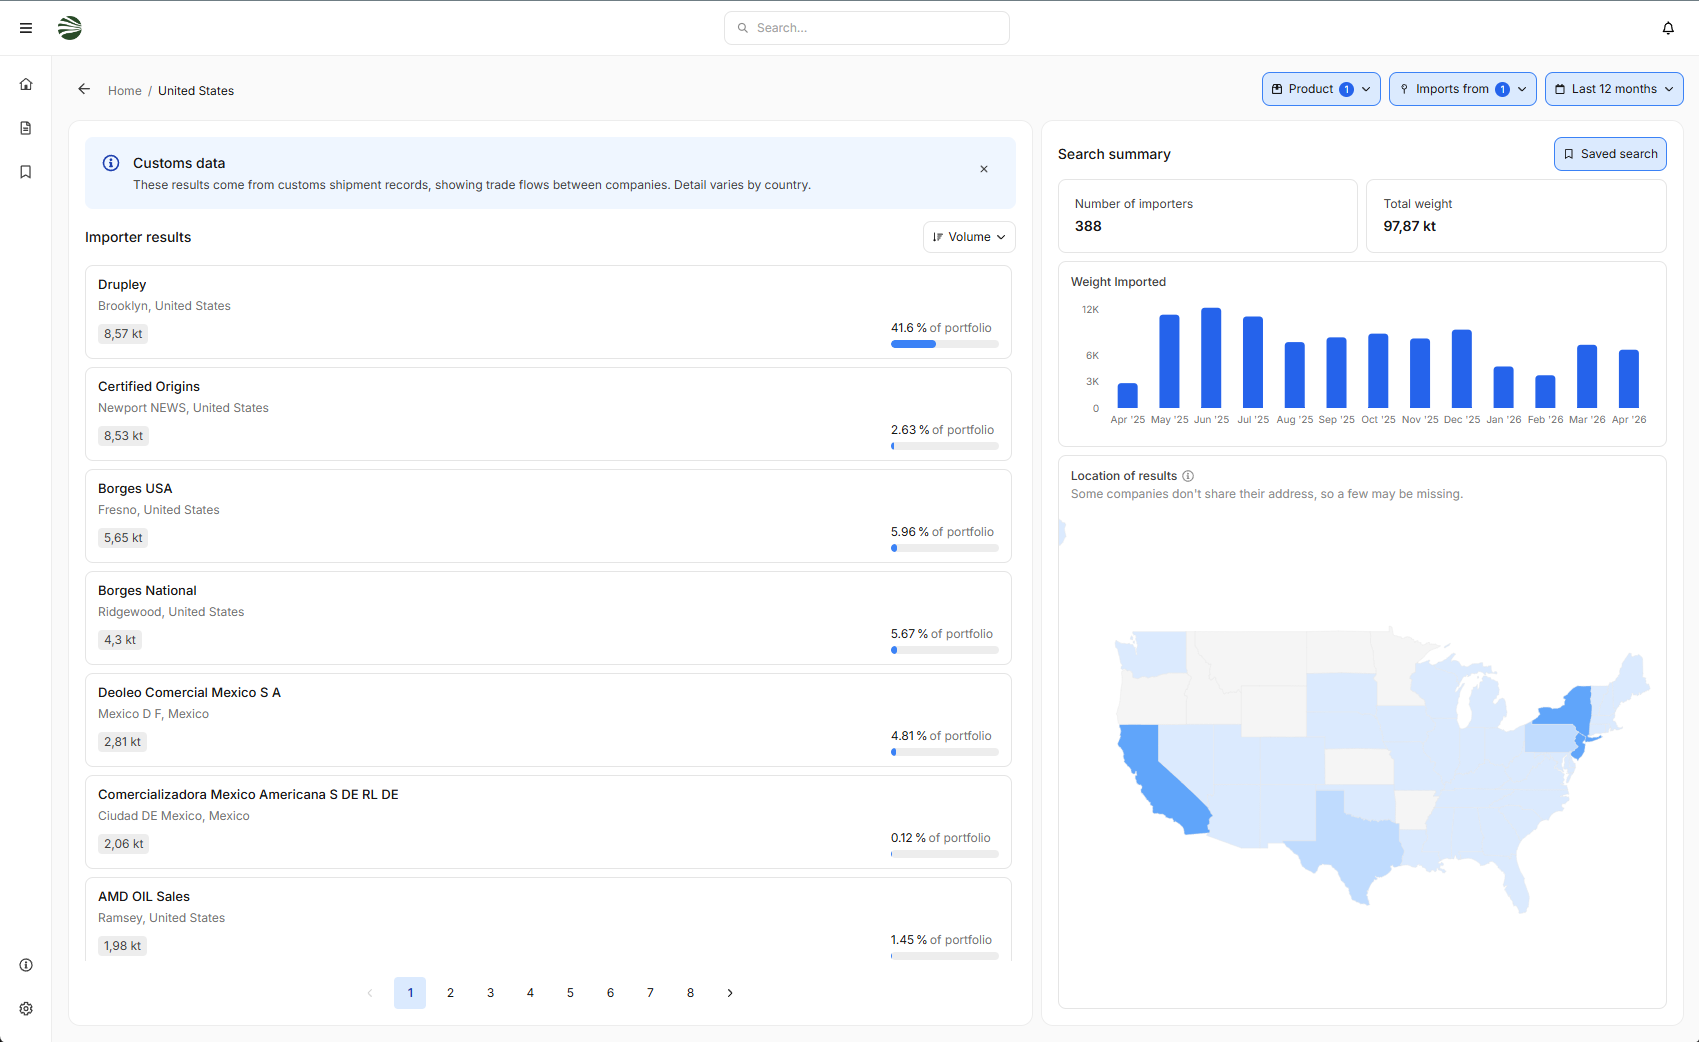This screenshot has height=1042, width=1699.
Task: Open the Borges National importer card
Action: coord(548,618)
